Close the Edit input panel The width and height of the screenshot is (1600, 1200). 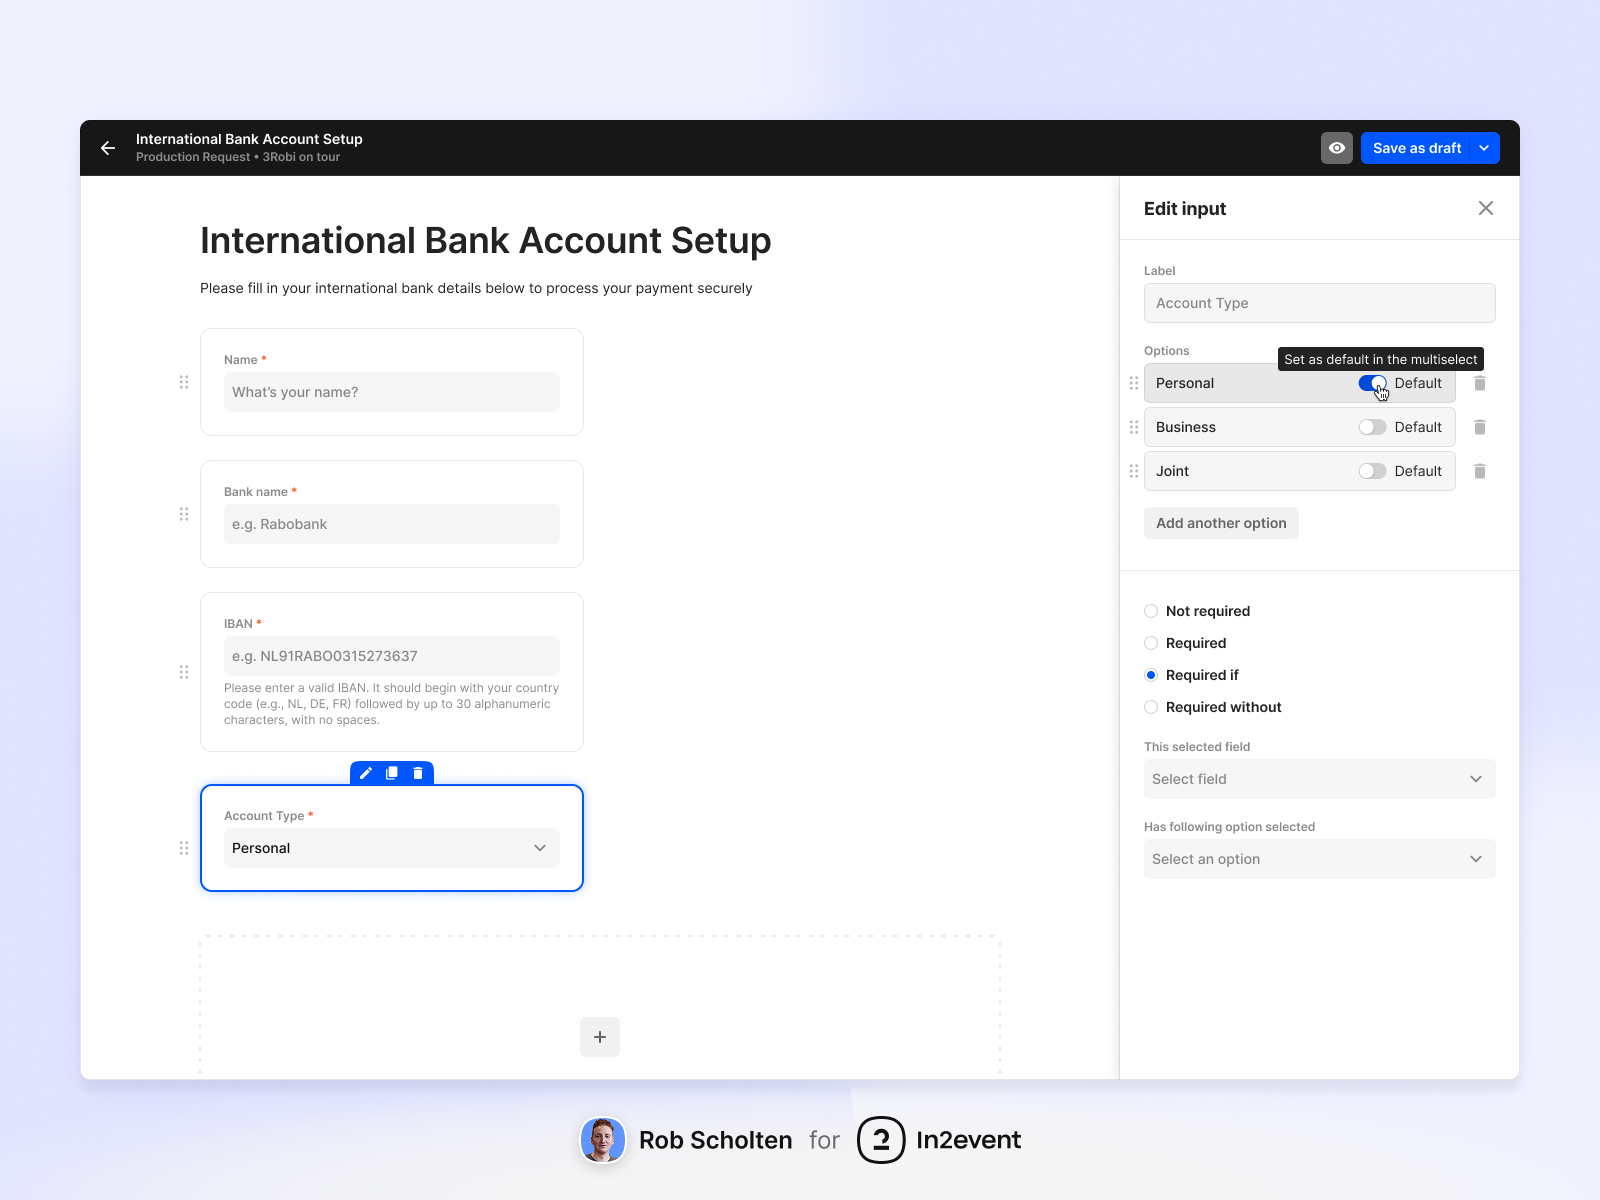coord(1486,208)
